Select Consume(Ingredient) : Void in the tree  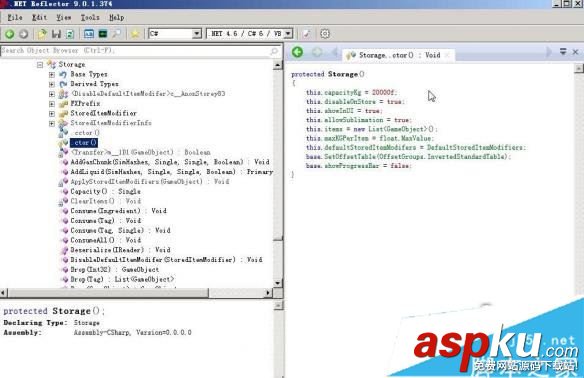pos(118,211)
